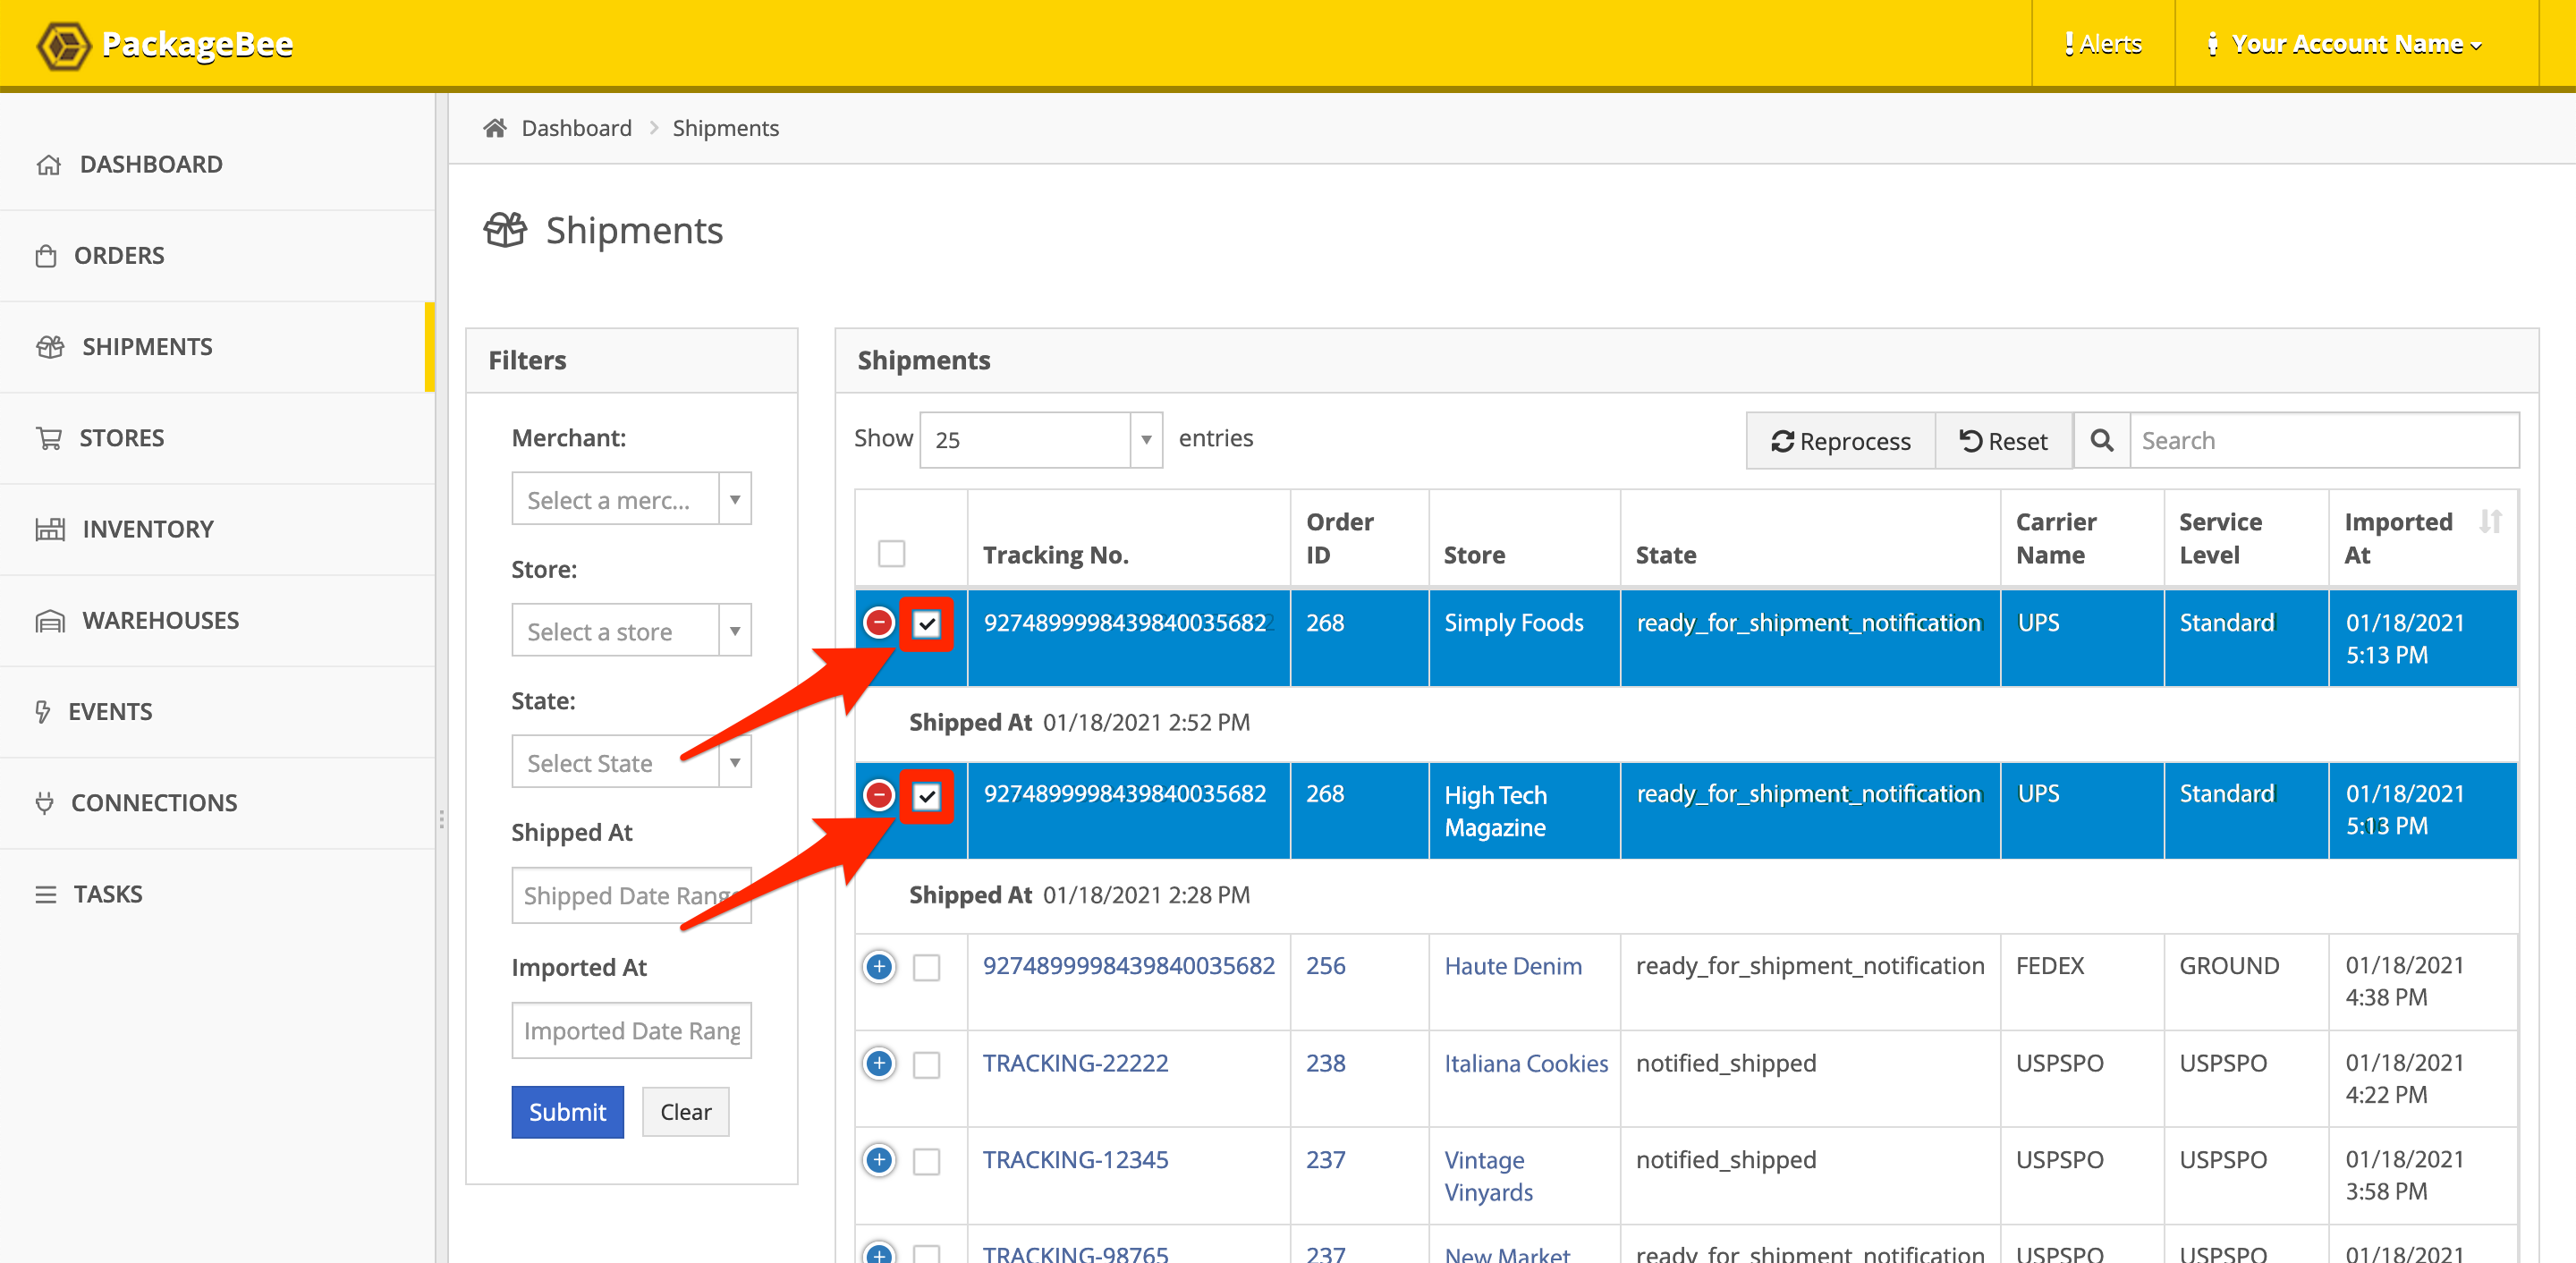Toggle the select-all header checkbox
This screenshot has height=1263, width=2576.
point(891,553)
